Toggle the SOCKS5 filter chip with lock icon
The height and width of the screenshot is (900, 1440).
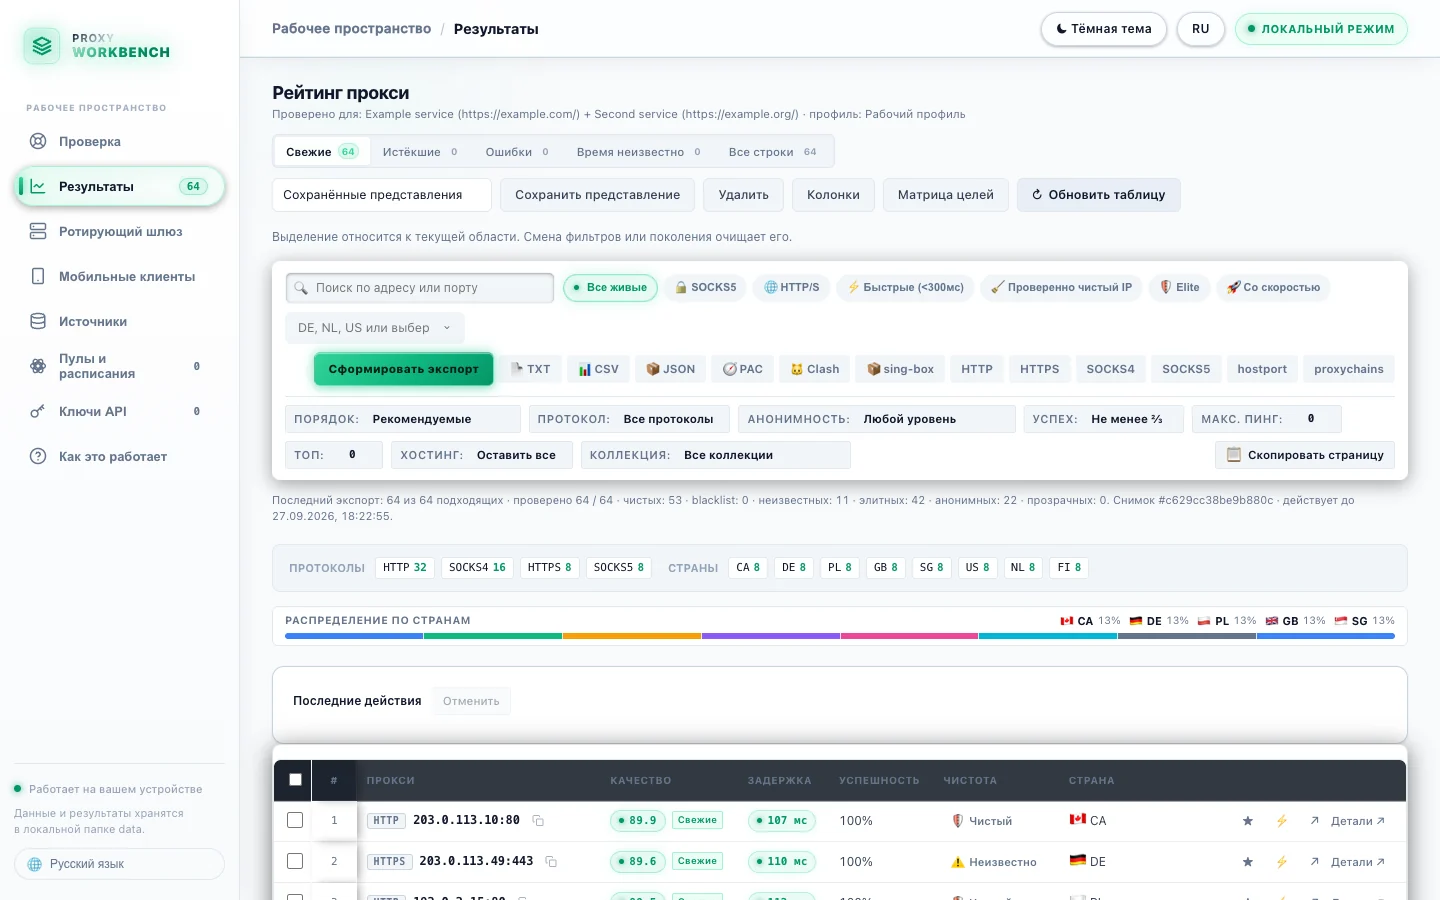point(705,288)
